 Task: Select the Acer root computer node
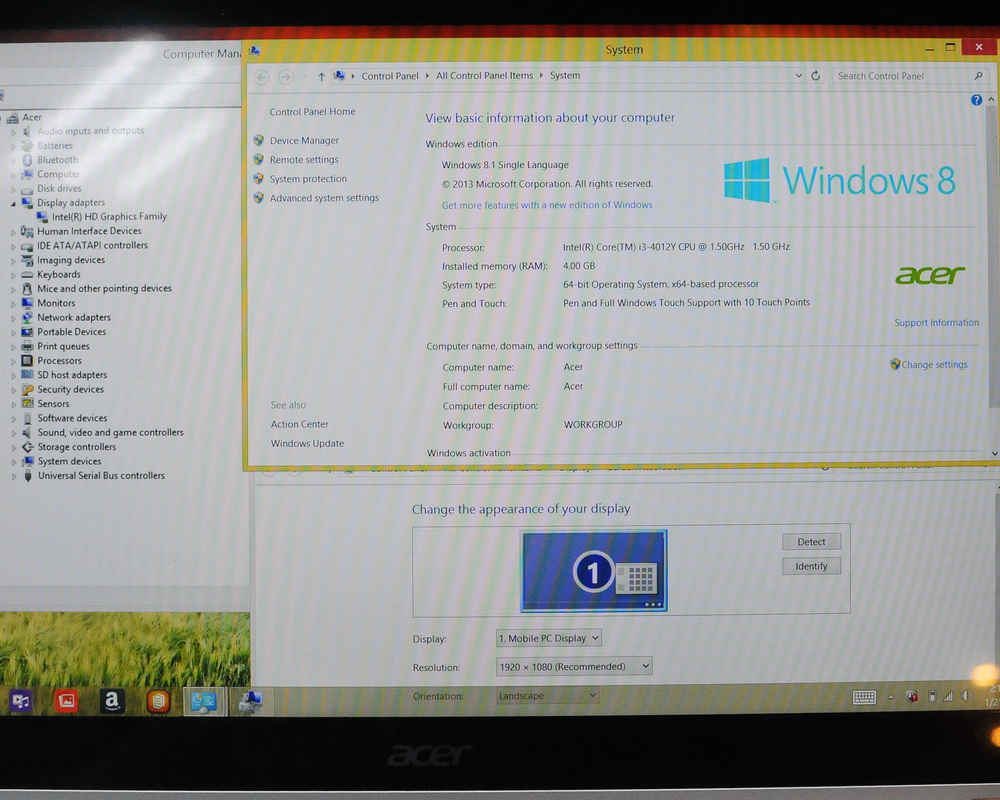(x=32, y=117)
